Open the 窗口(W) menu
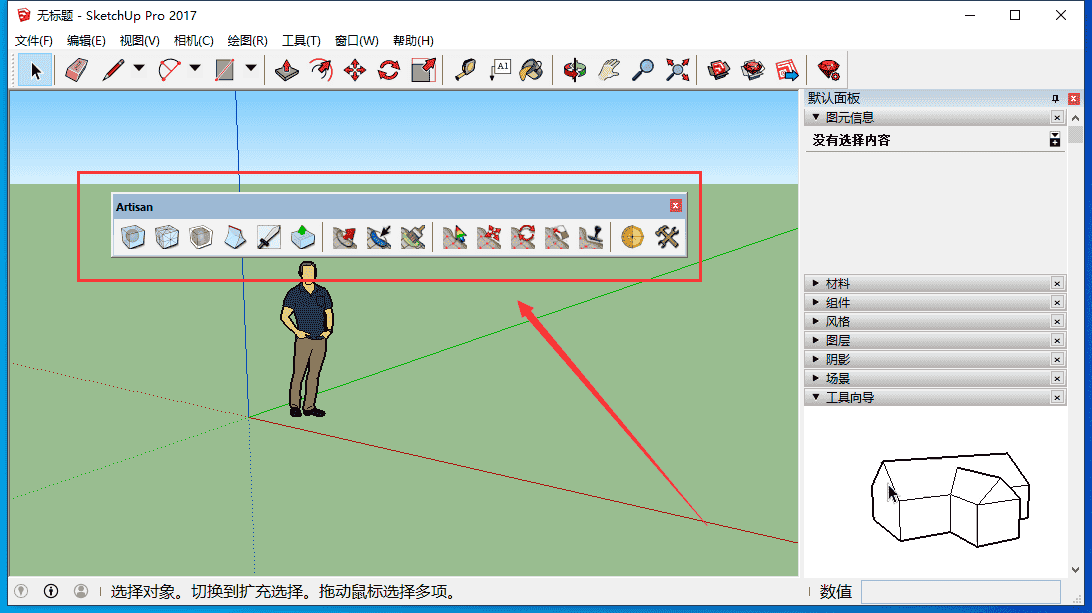The height and width of the screenshot is (613, 1092). coord(357,40)
